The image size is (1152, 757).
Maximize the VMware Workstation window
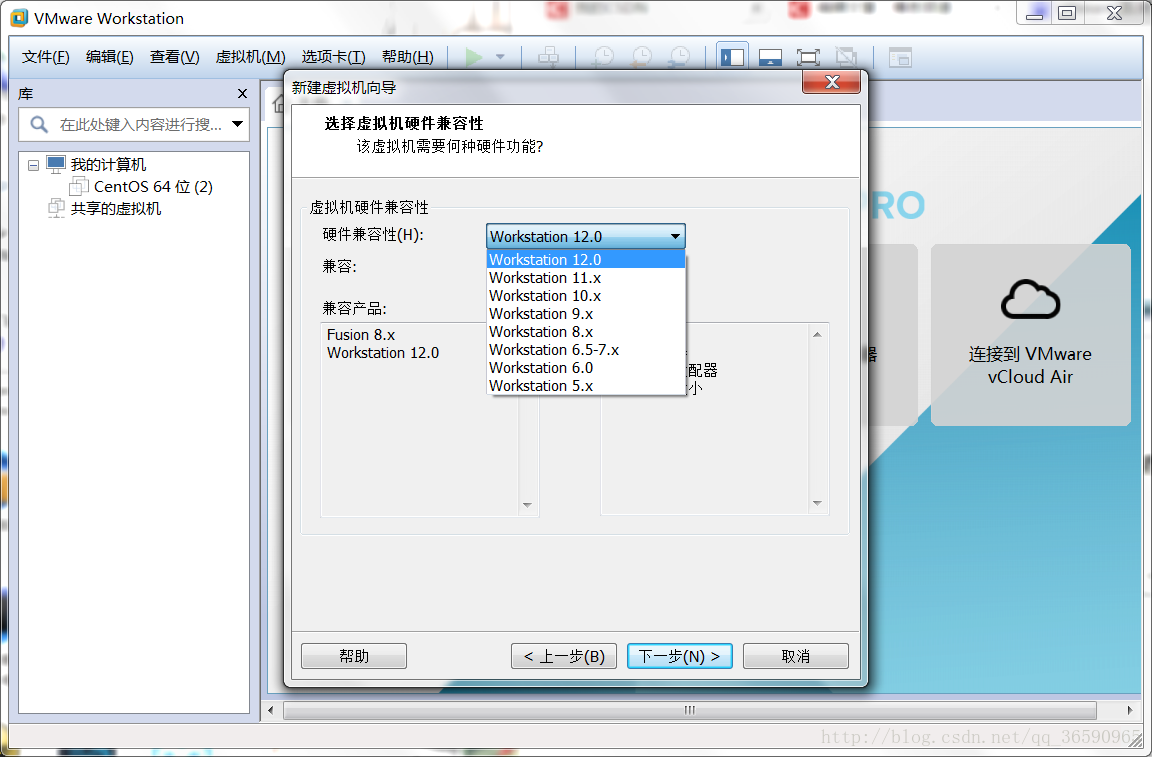click(x=1067, y=13)
